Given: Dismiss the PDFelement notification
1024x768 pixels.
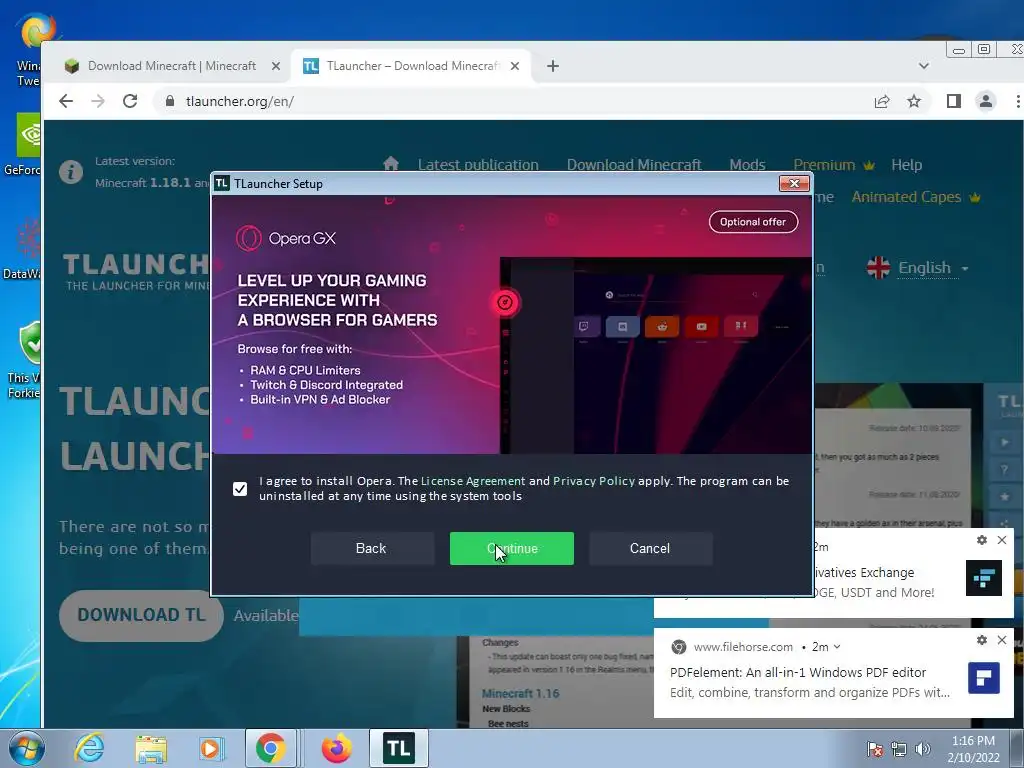Looking at the screenshot, I should click(x=1002, y=640).
